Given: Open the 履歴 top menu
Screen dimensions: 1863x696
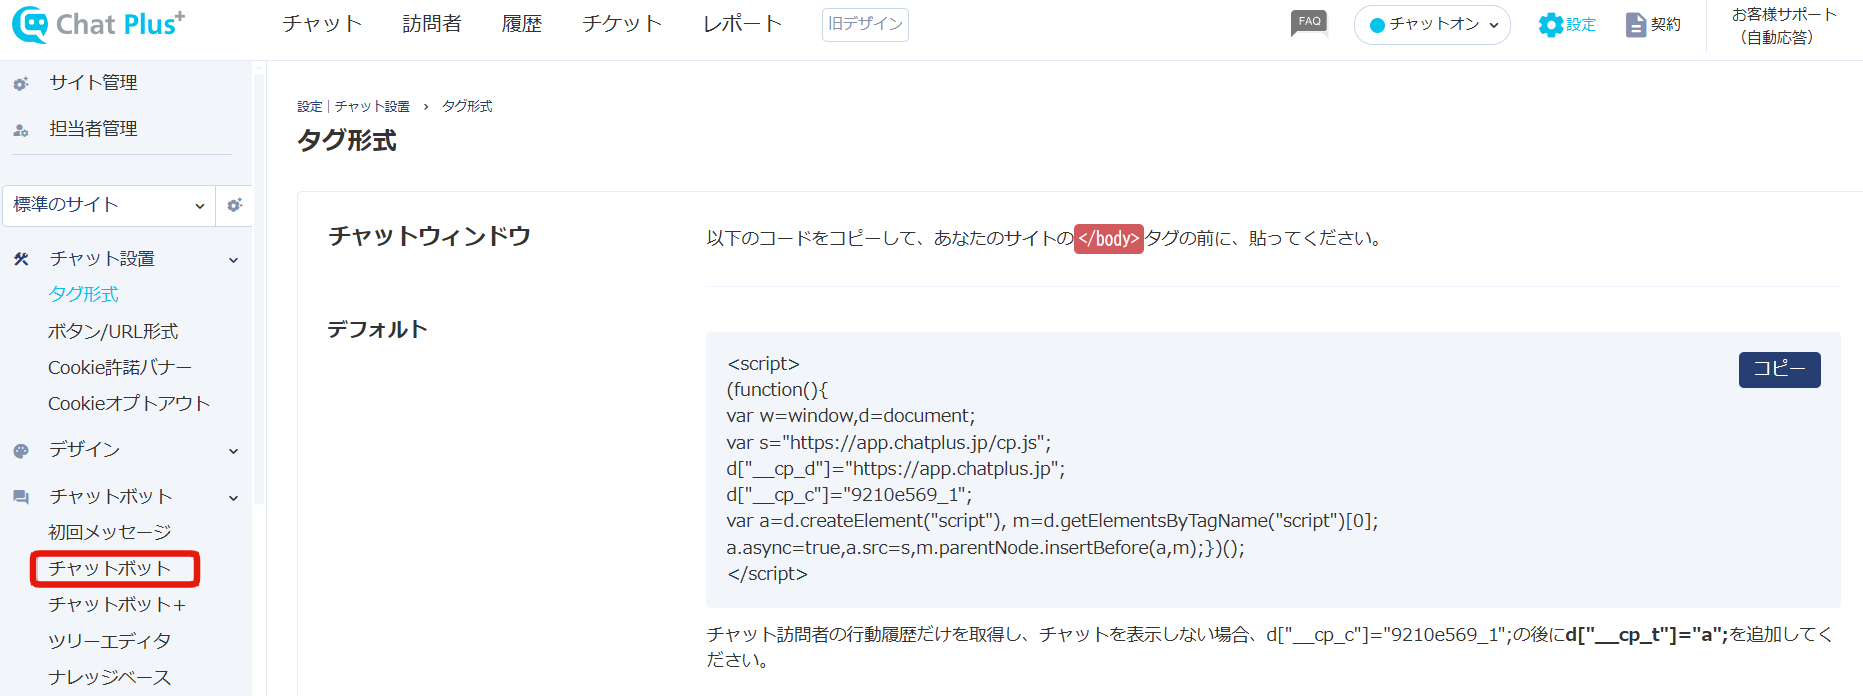Looking at the screenshot, I should pyautogui.click(x=522, y=24).
